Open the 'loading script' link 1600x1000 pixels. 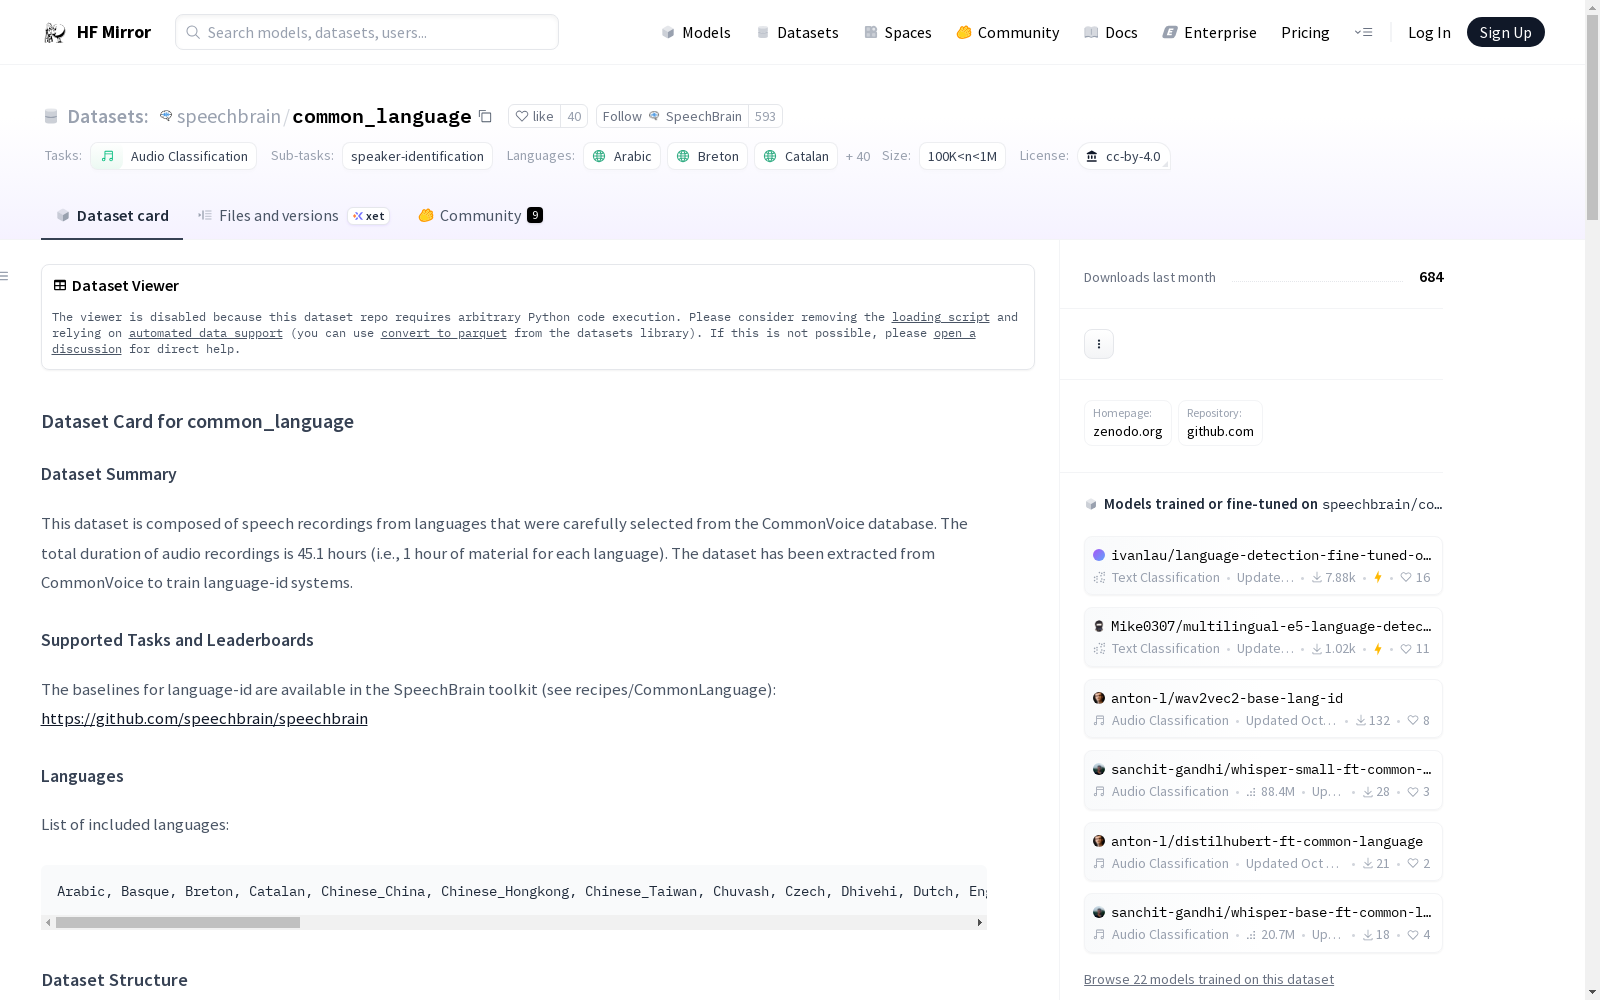(941, 317)
